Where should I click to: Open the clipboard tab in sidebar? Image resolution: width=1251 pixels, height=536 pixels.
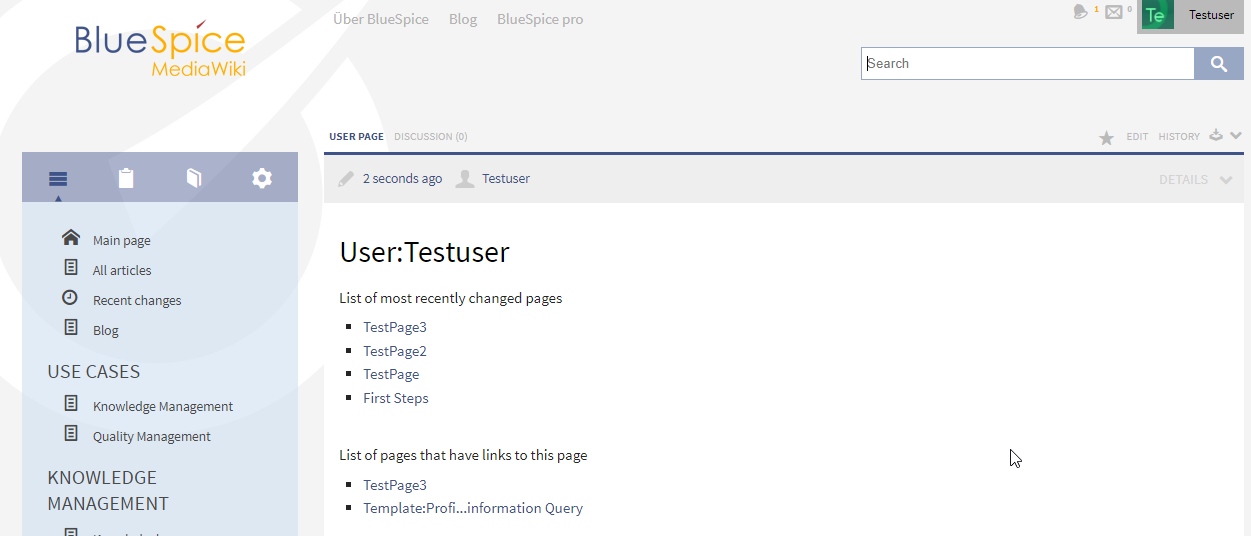click(x=126, y=179)
